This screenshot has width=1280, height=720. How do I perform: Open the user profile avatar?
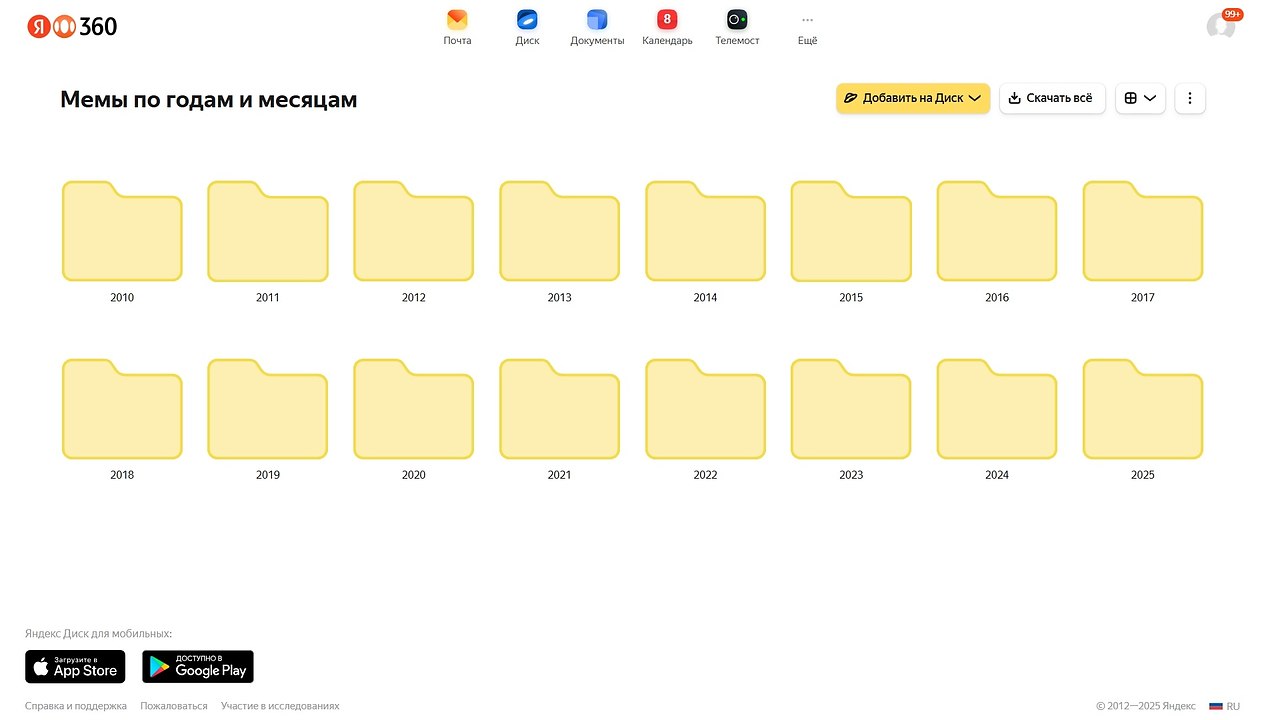coord(1220,26)
